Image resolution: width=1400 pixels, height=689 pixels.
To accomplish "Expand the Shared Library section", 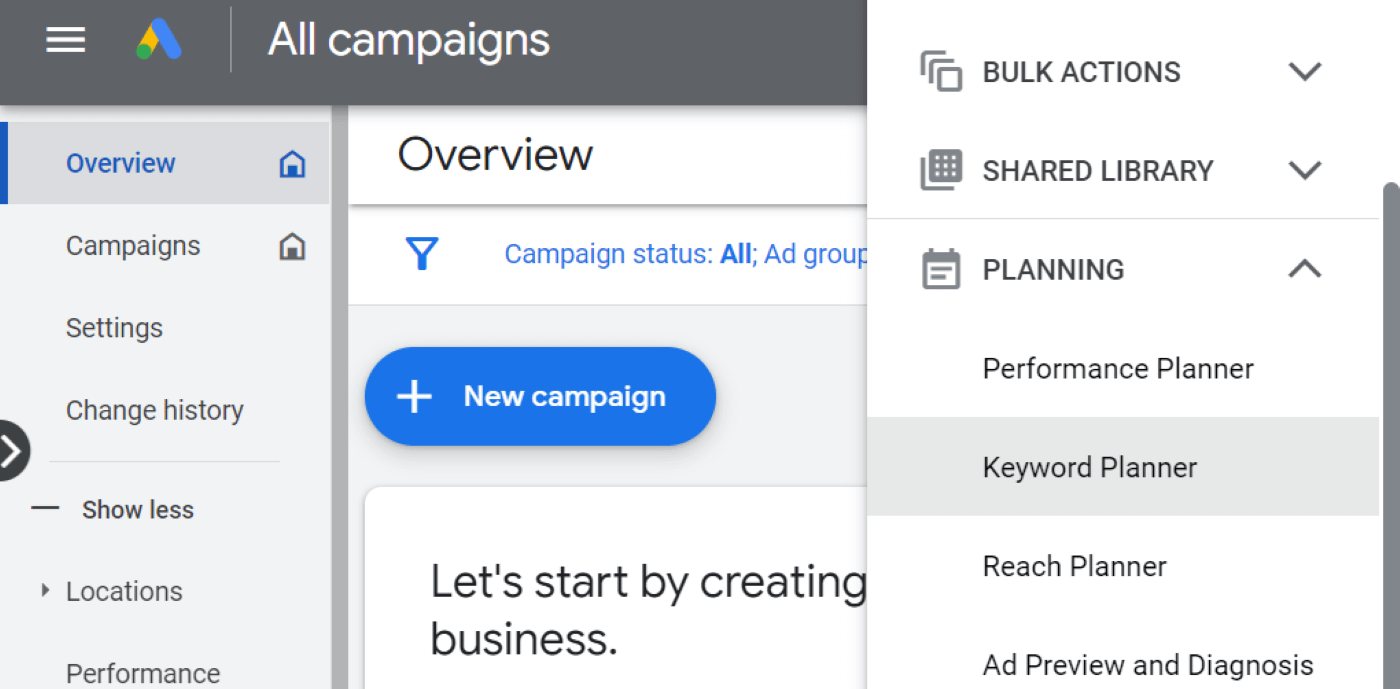I will [1304, 170].
